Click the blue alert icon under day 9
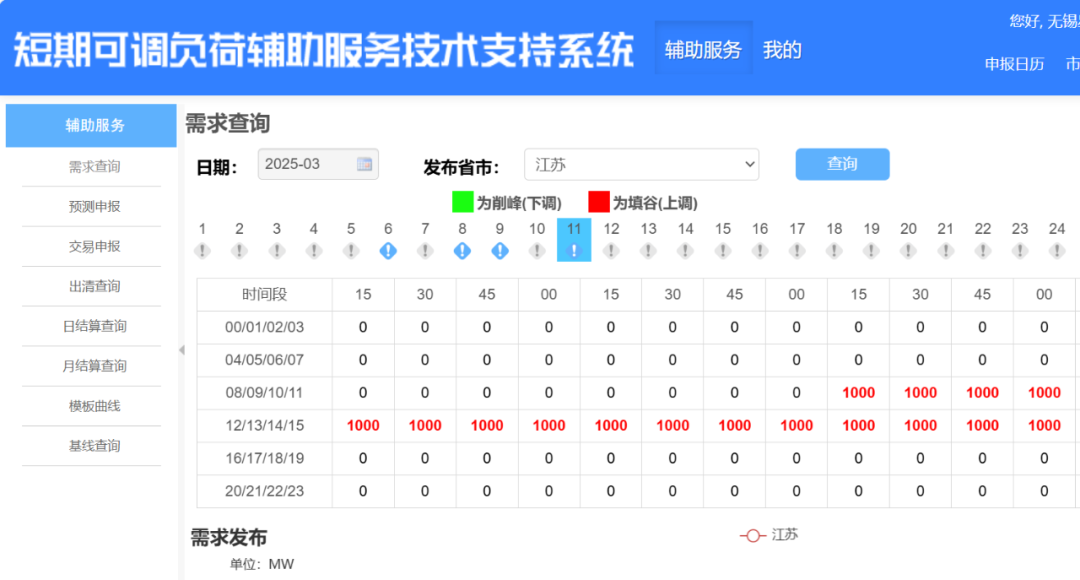 tap(500, 251)
